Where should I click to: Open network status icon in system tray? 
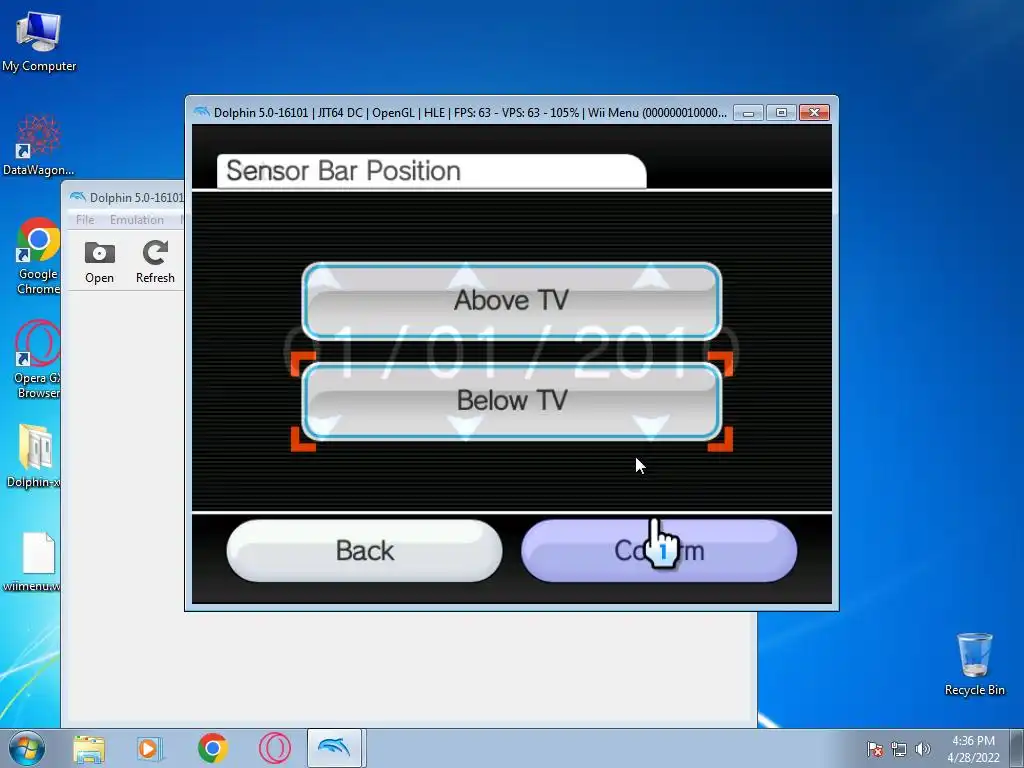(x=899, y=750)
